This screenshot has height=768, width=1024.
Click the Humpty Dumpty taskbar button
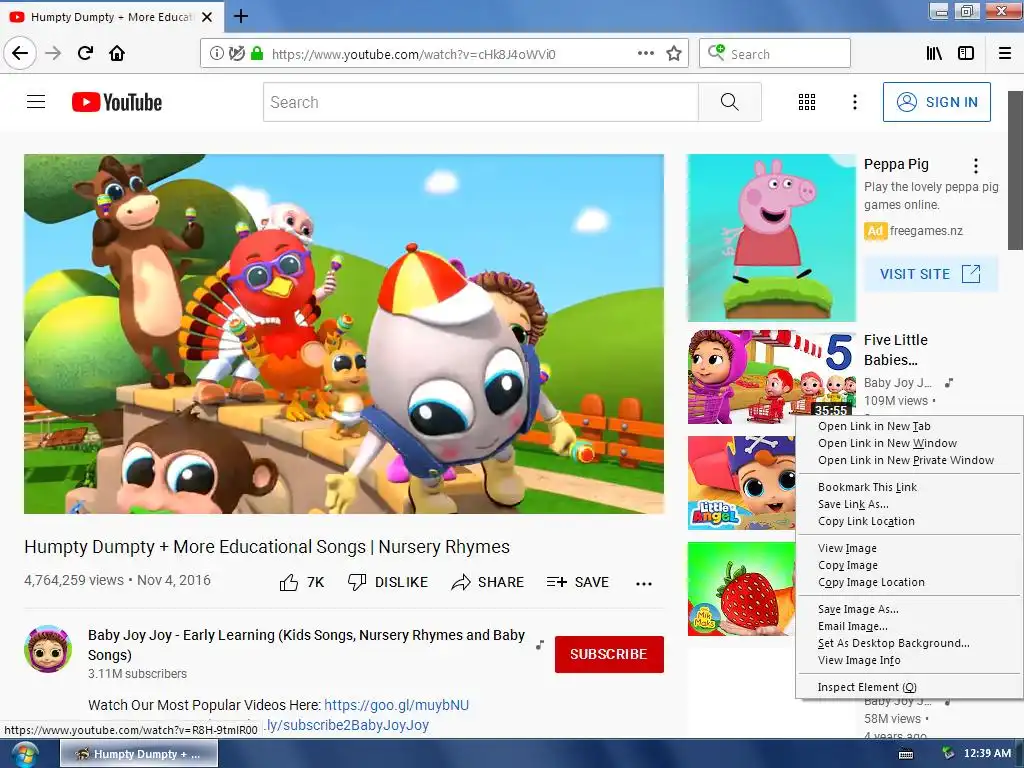138,754
